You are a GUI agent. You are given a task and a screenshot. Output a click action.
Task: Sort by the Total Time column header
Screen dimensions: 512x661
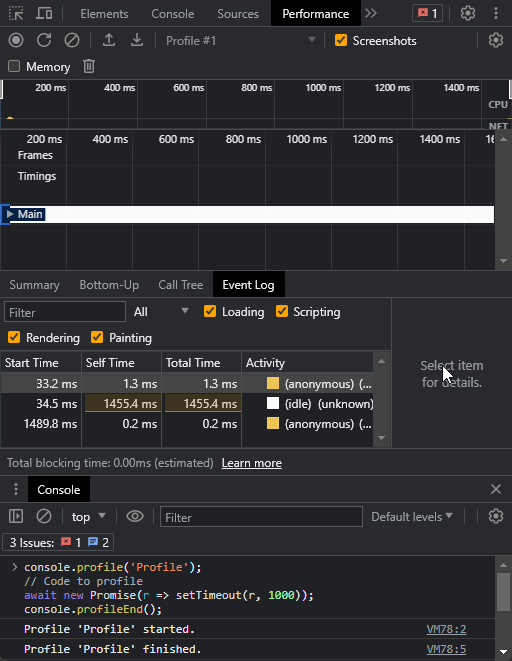tap(201, 363)
